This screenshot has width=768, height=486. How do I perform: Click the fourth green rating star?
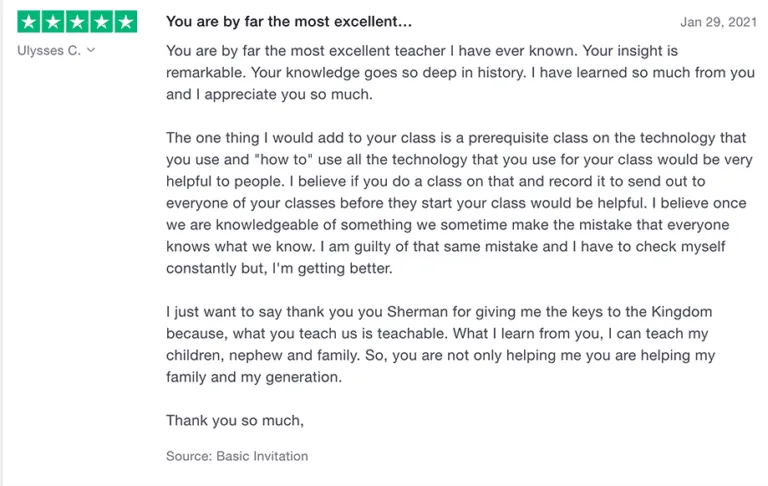click(x=101, y=22)
